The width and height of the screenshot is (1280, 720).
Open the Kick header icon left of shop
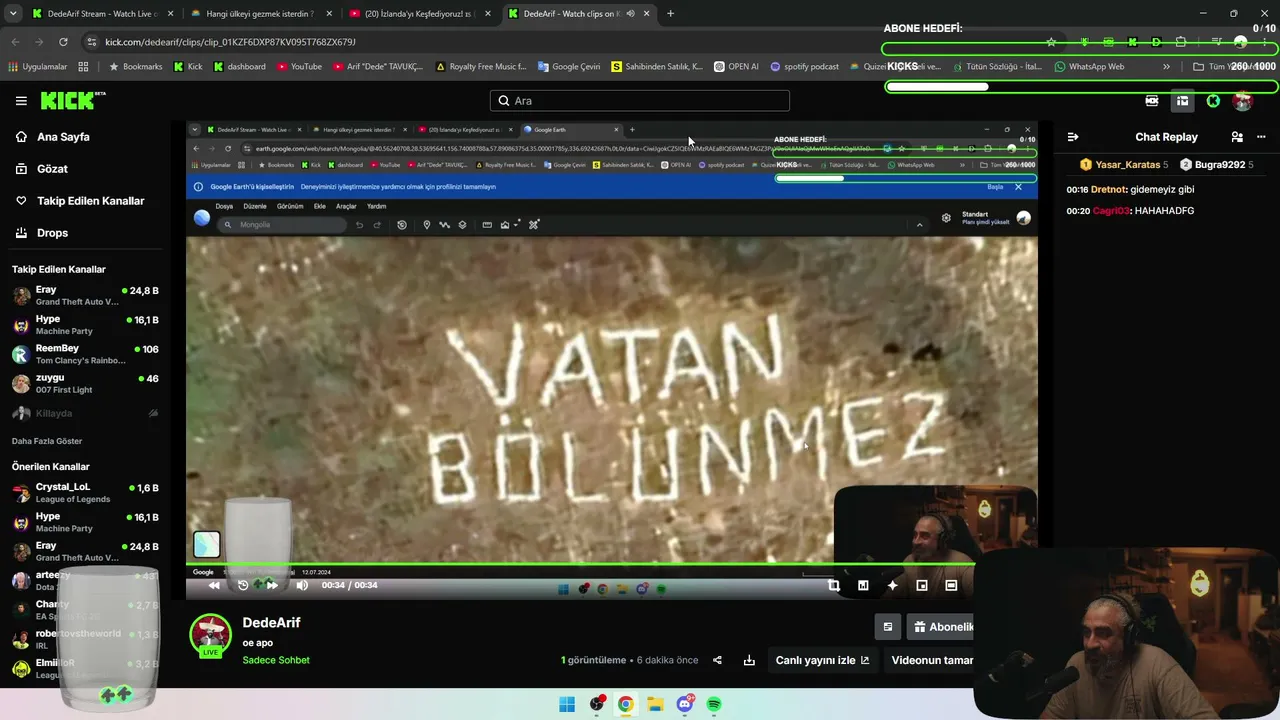coord(1152,101)
